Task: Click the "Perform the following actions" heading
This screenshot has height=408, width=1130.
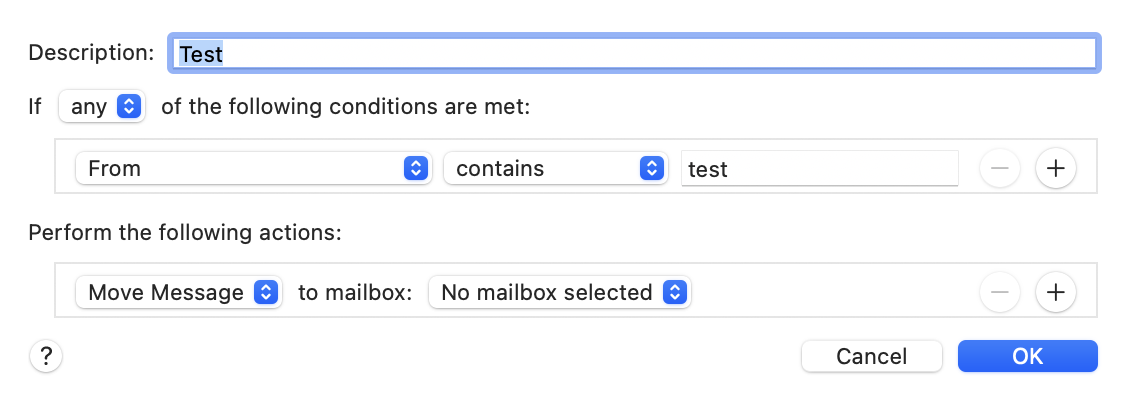Action: (x=185, y=233)
